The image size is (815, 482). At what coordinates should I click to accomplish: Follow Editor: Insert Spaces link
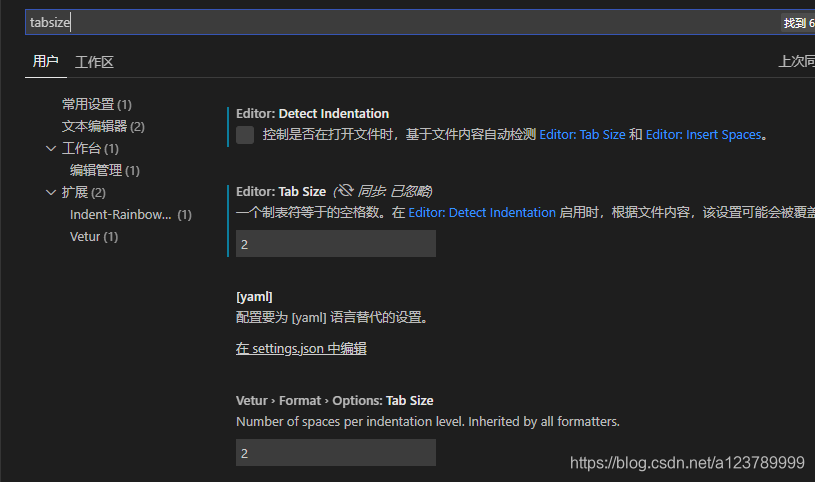click(703, 135)
